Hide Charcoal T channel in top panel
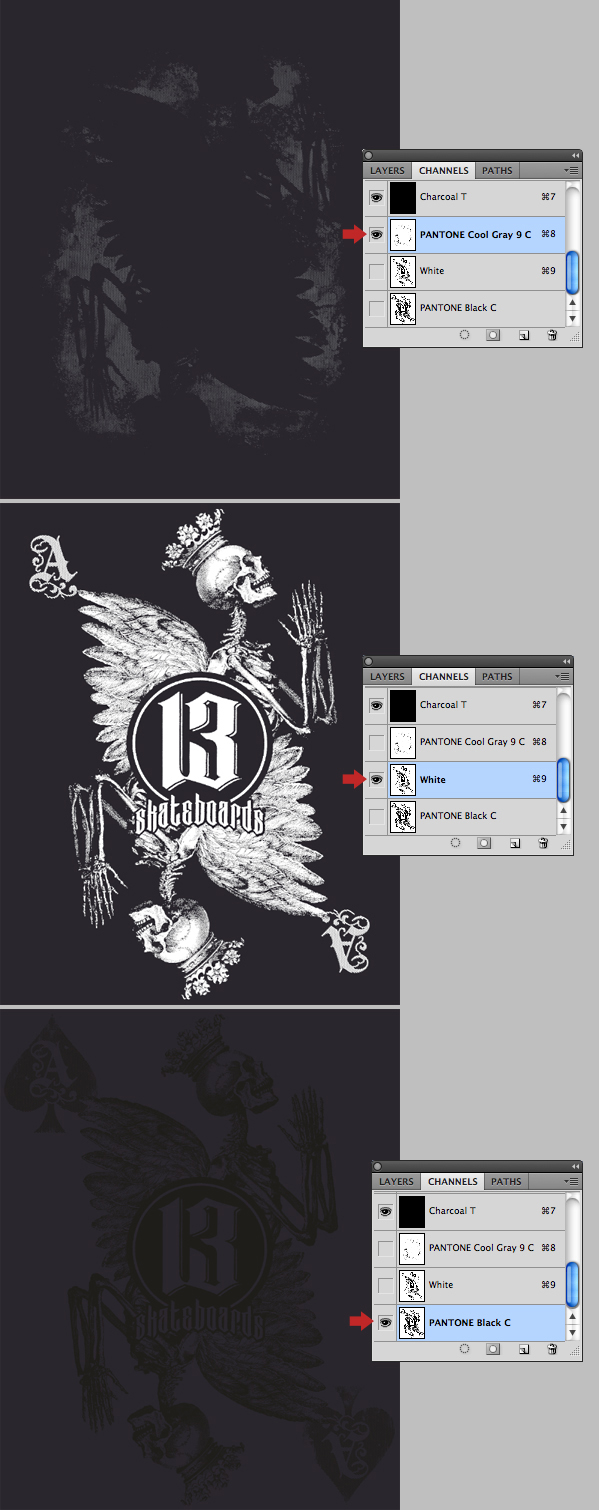Viewport: 600px width, 1510px height. (376, 198)
